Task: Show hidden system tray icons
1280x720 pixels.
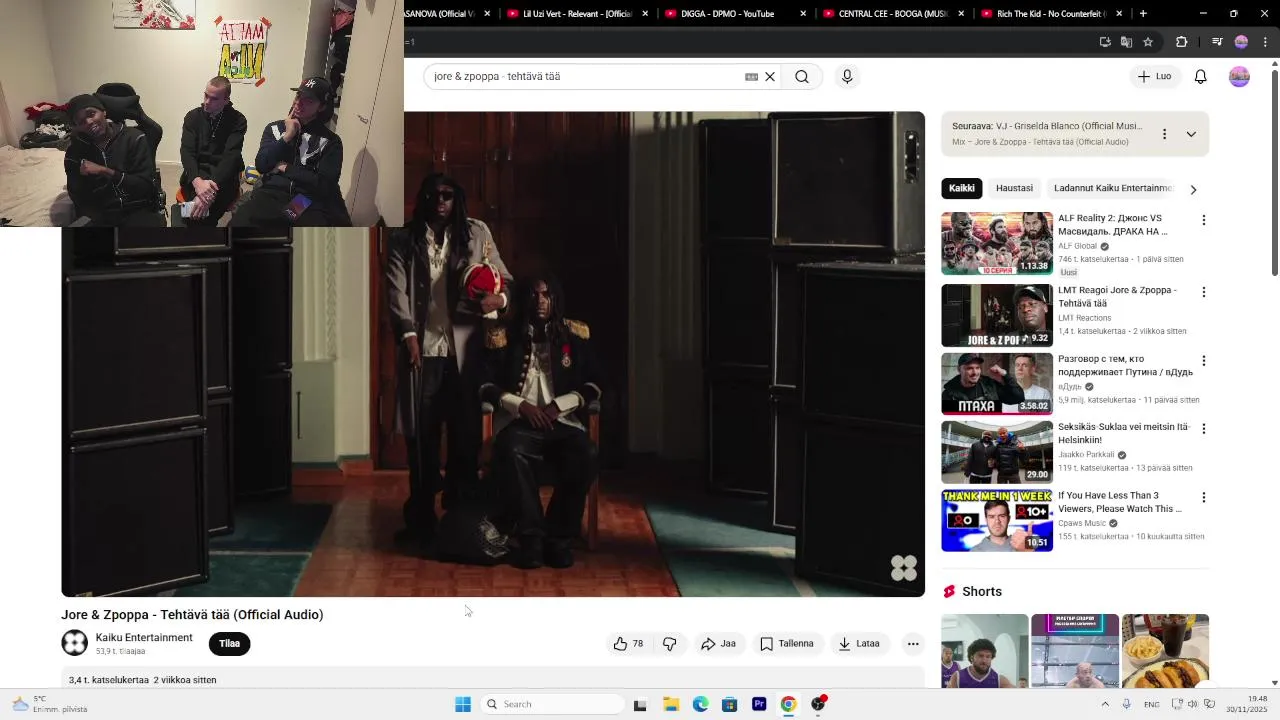Action: (1105, 704)
